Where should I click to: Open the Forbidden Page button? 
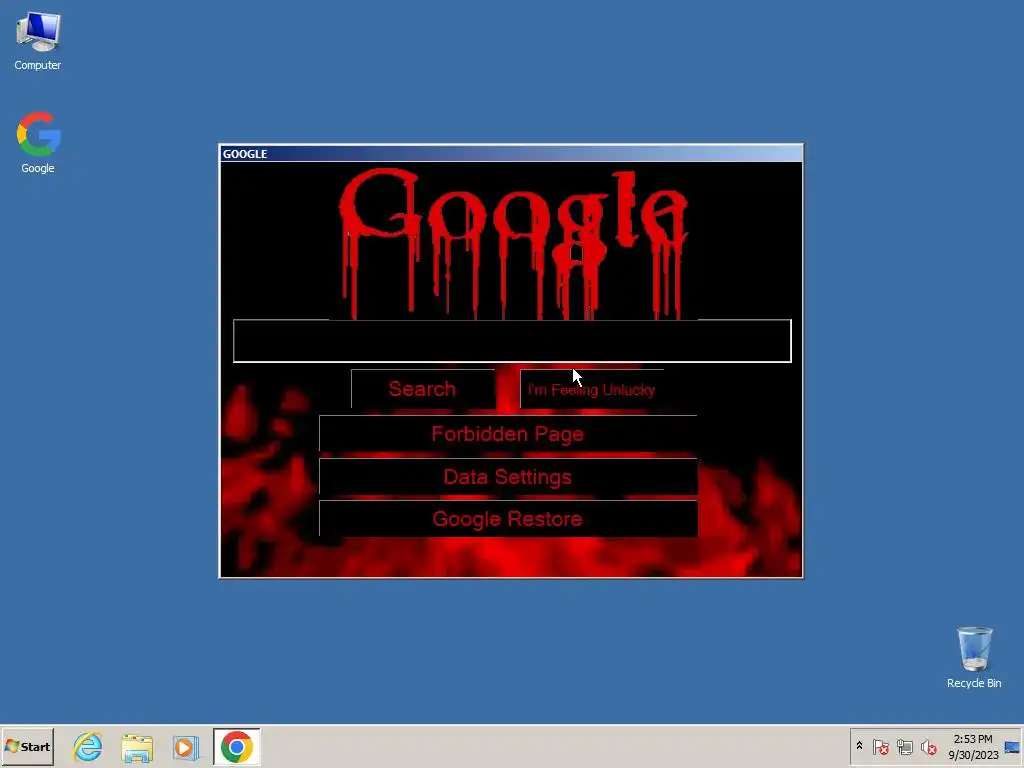coord(508,434)
